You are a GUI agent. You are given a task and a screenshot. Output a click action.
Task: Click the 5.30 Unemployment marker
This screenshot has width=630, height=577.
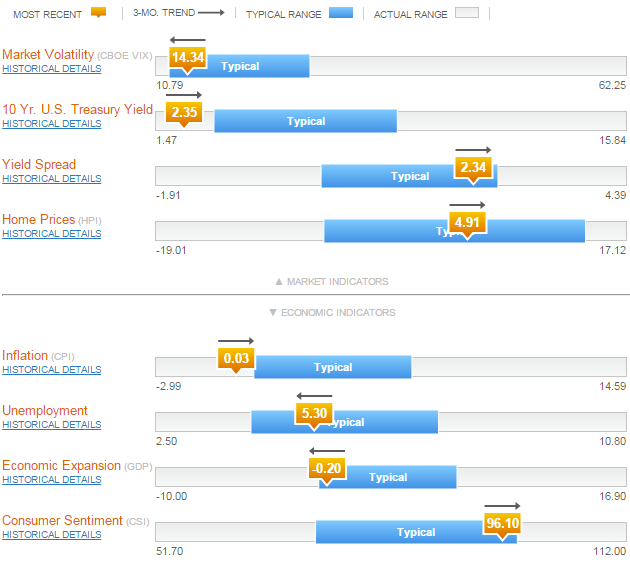click(x=313, y=413)
